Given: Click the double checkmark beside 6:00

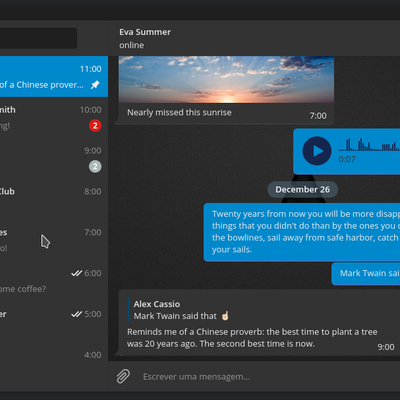Looking at the screenshot, I should tap(76, 273).
